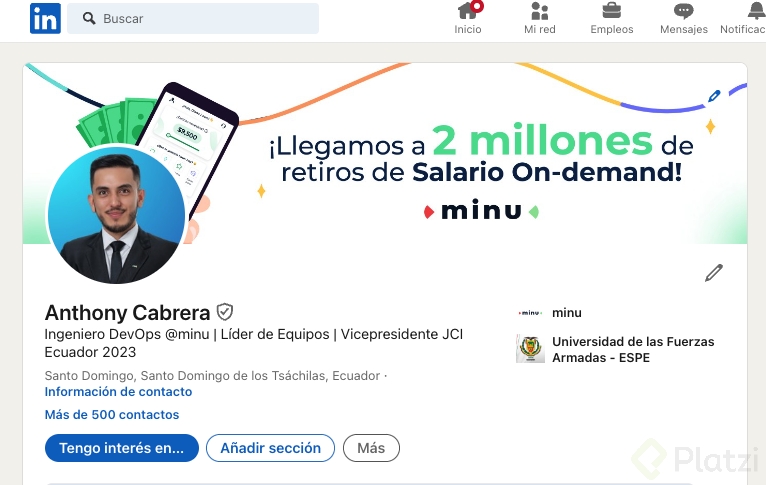Open the Tengo interés en... button
This screenshot has height=485, width=766.
[122, 448]
